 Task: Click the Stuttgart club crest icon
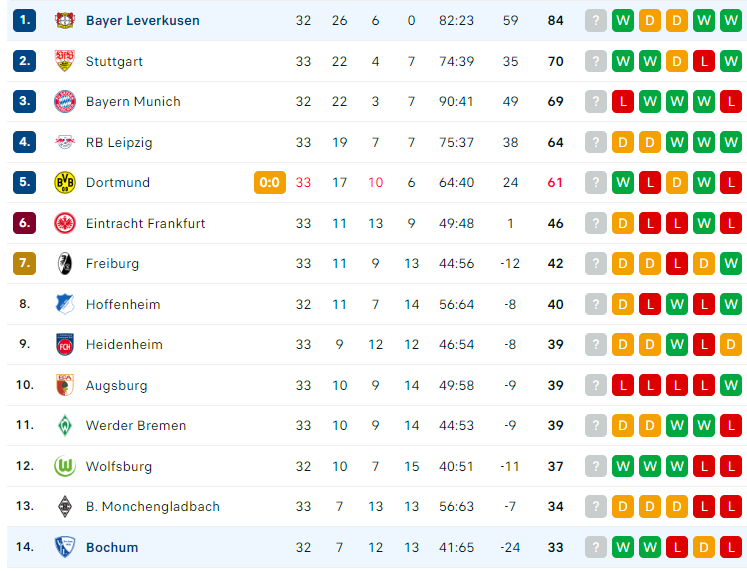point(65,61)
